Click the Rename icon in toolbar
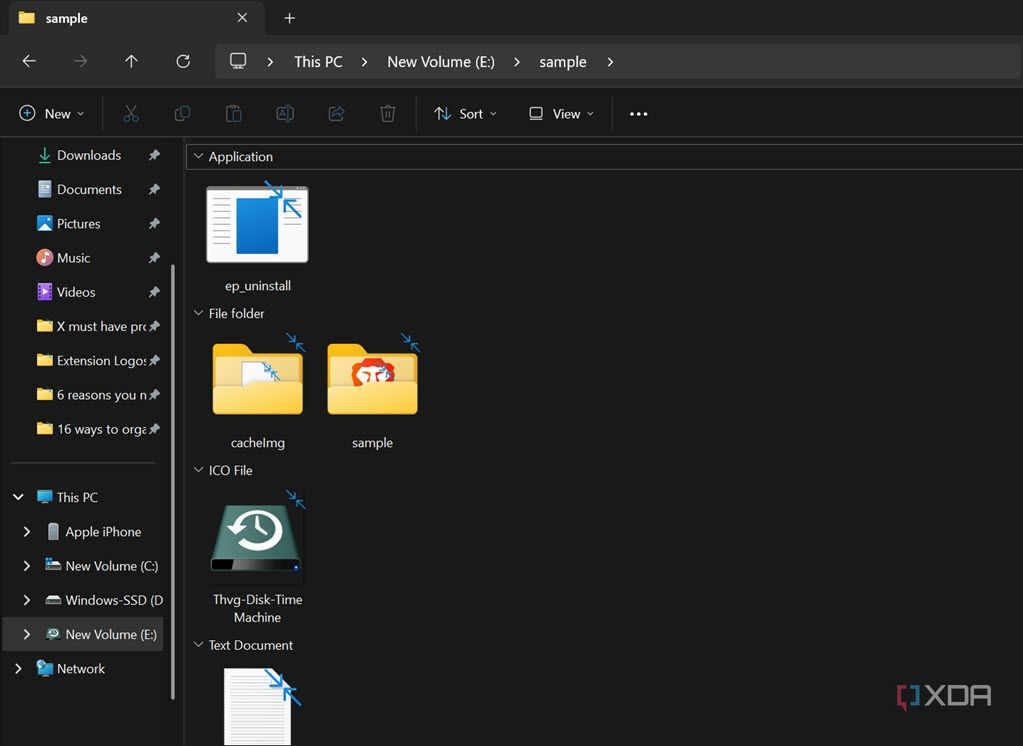Viewport: 1023px width, 746px height. point(285,114)
